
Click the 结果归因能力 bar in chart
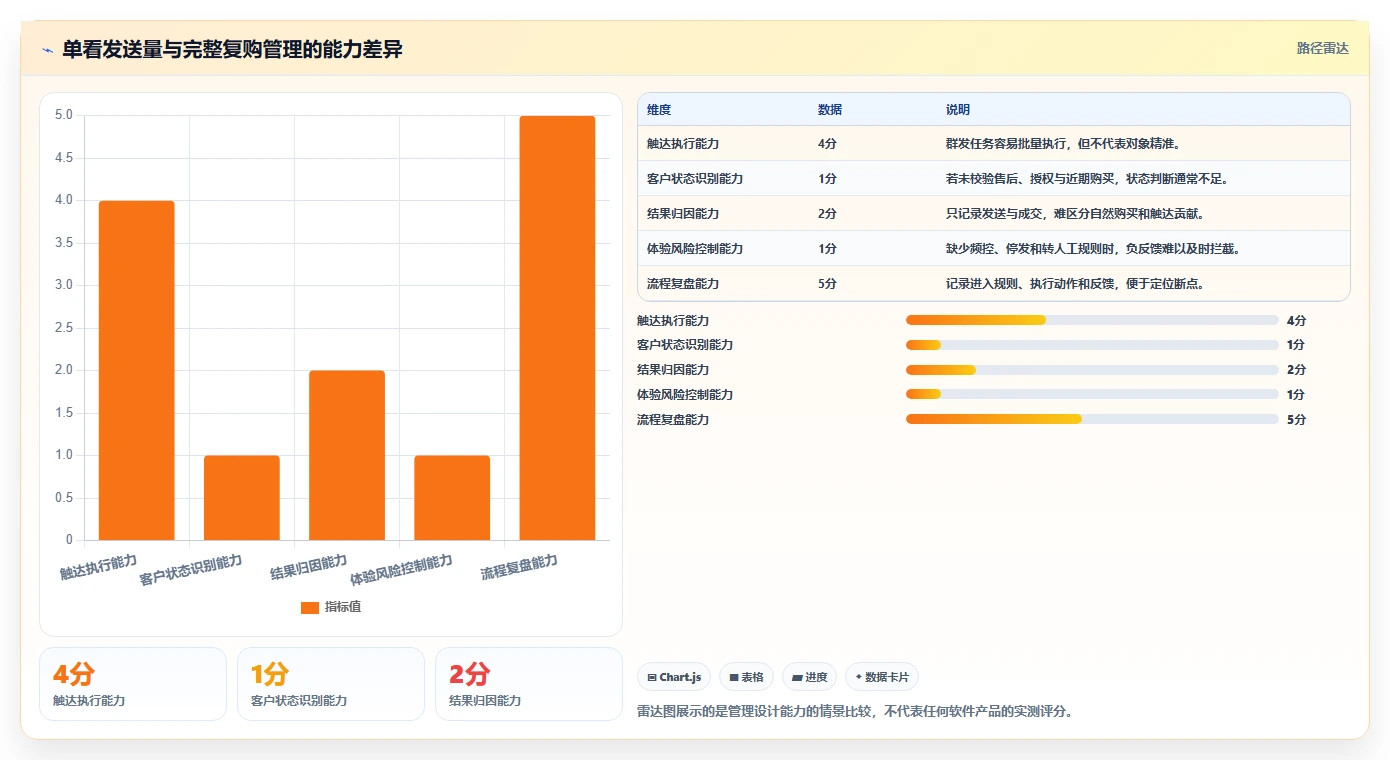pos(347,455)
